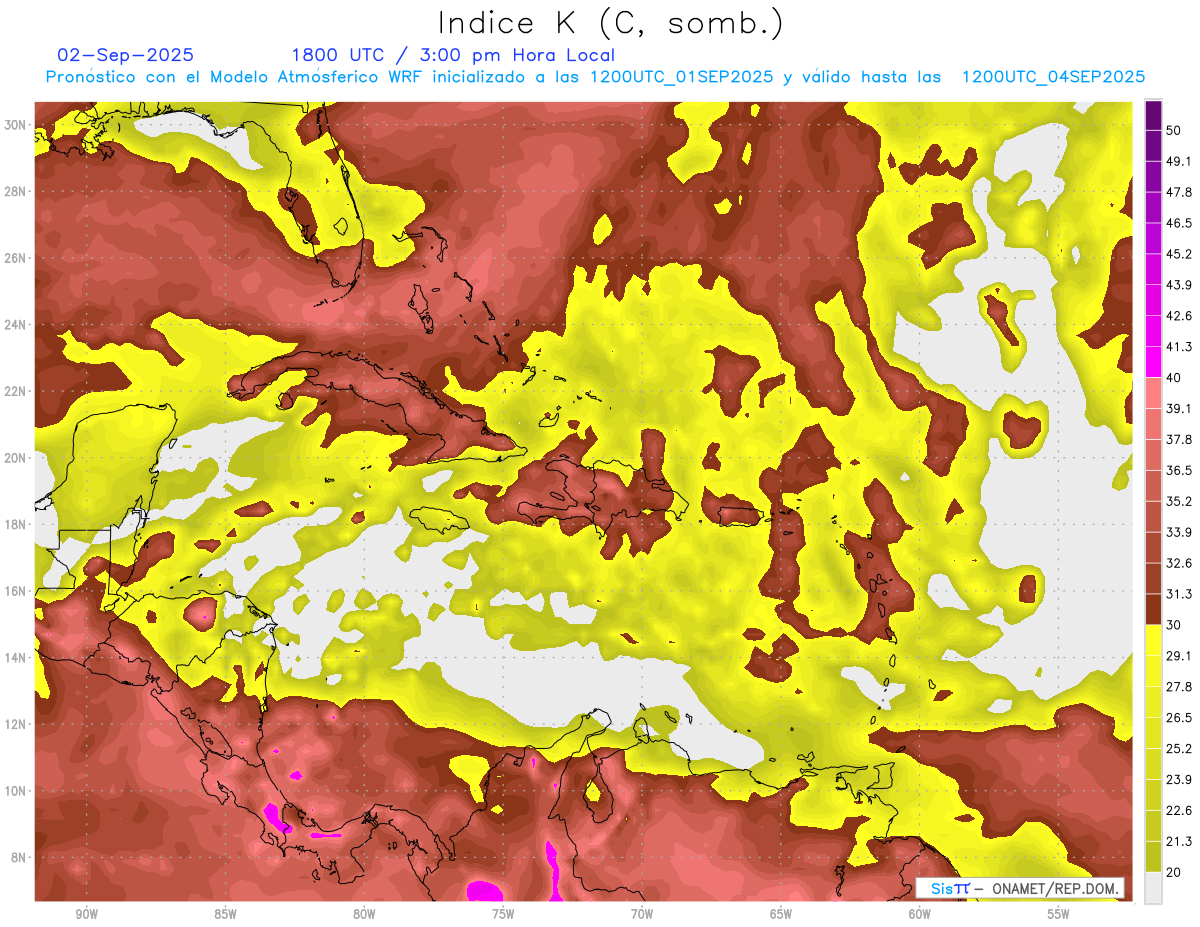The image size is (1200, 927).
Task: Click the SisTT - ONAMET/REP.DOM. label
Action: tap(1020, 888)
